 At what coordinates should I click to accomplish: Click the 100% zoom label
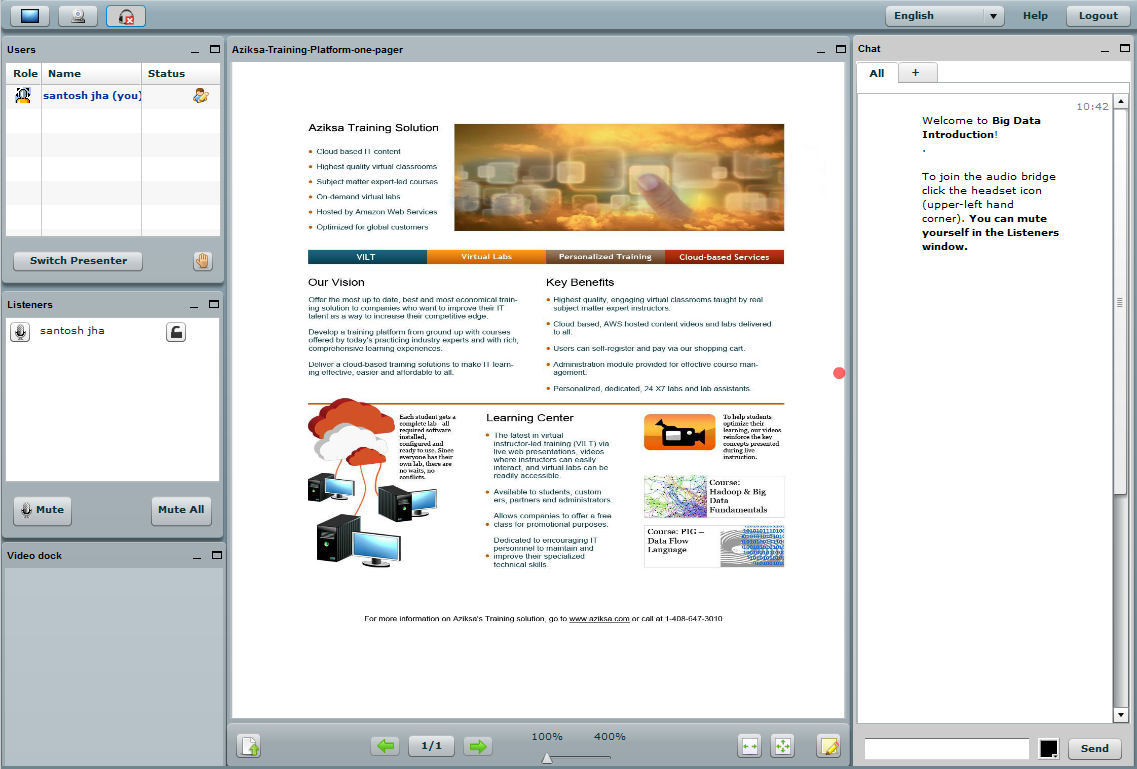click(x=547, y=736)
